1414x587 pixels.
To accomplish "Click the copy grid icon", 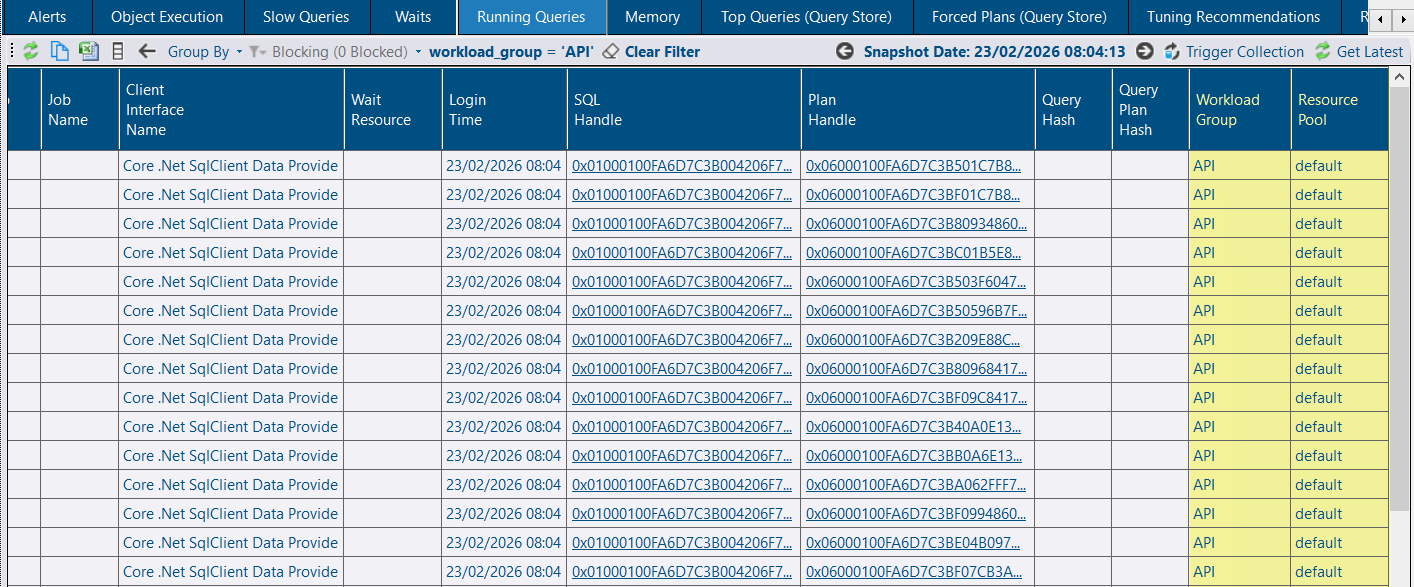I will click(60, 51).
